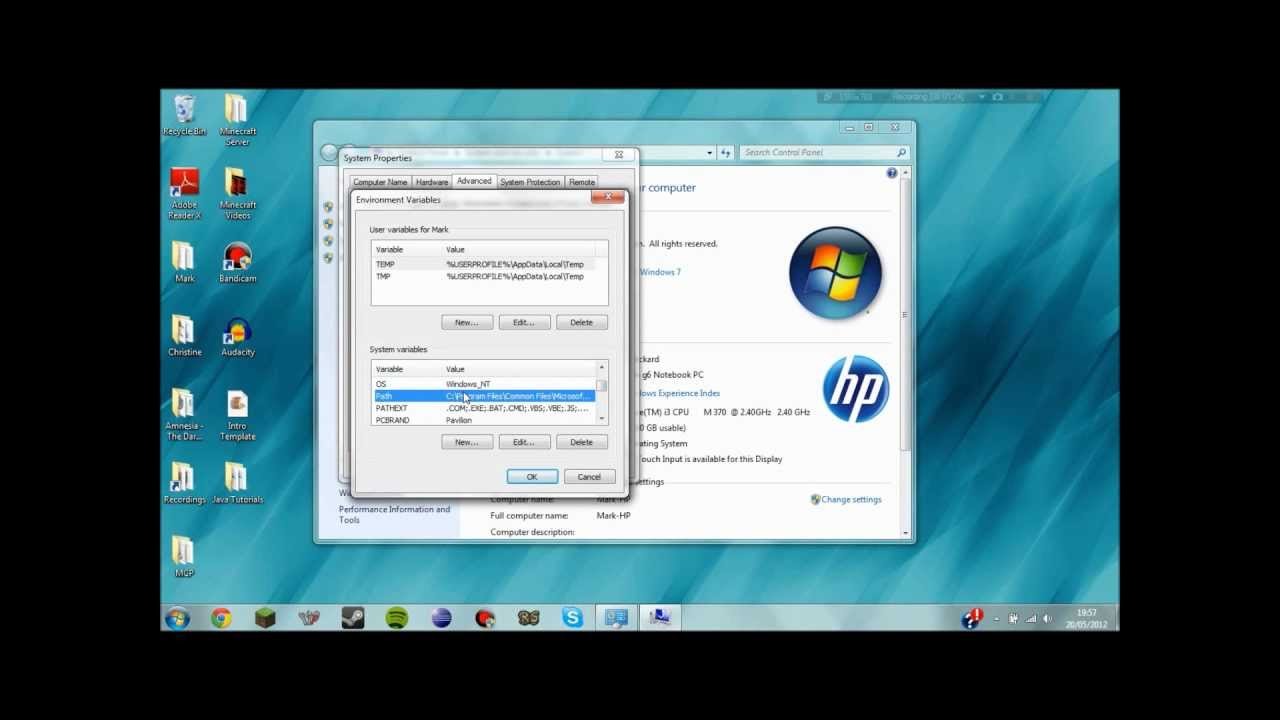Open the Mark folder on desktop
1280x720 pixels.
click(184, 262)
